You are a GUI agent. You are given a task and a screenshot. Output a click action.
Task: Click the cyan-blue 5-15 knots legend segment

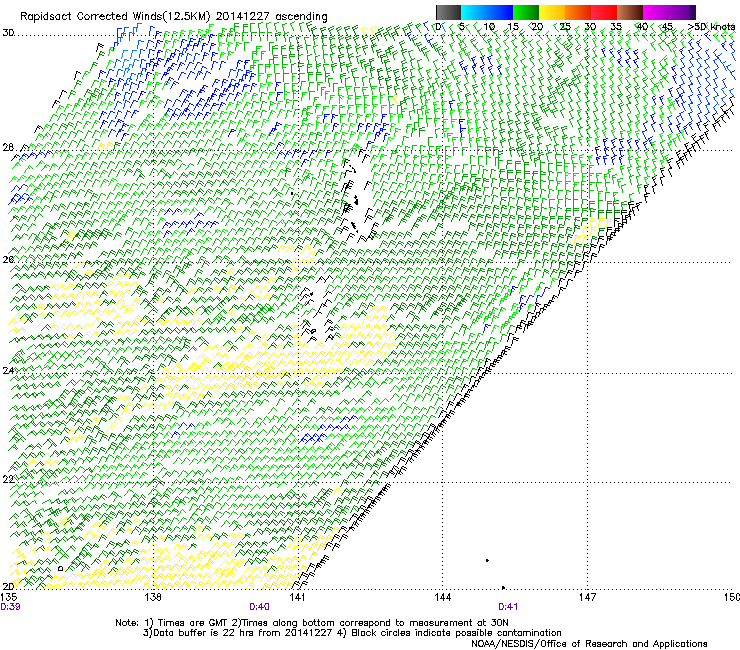point(487,12)
